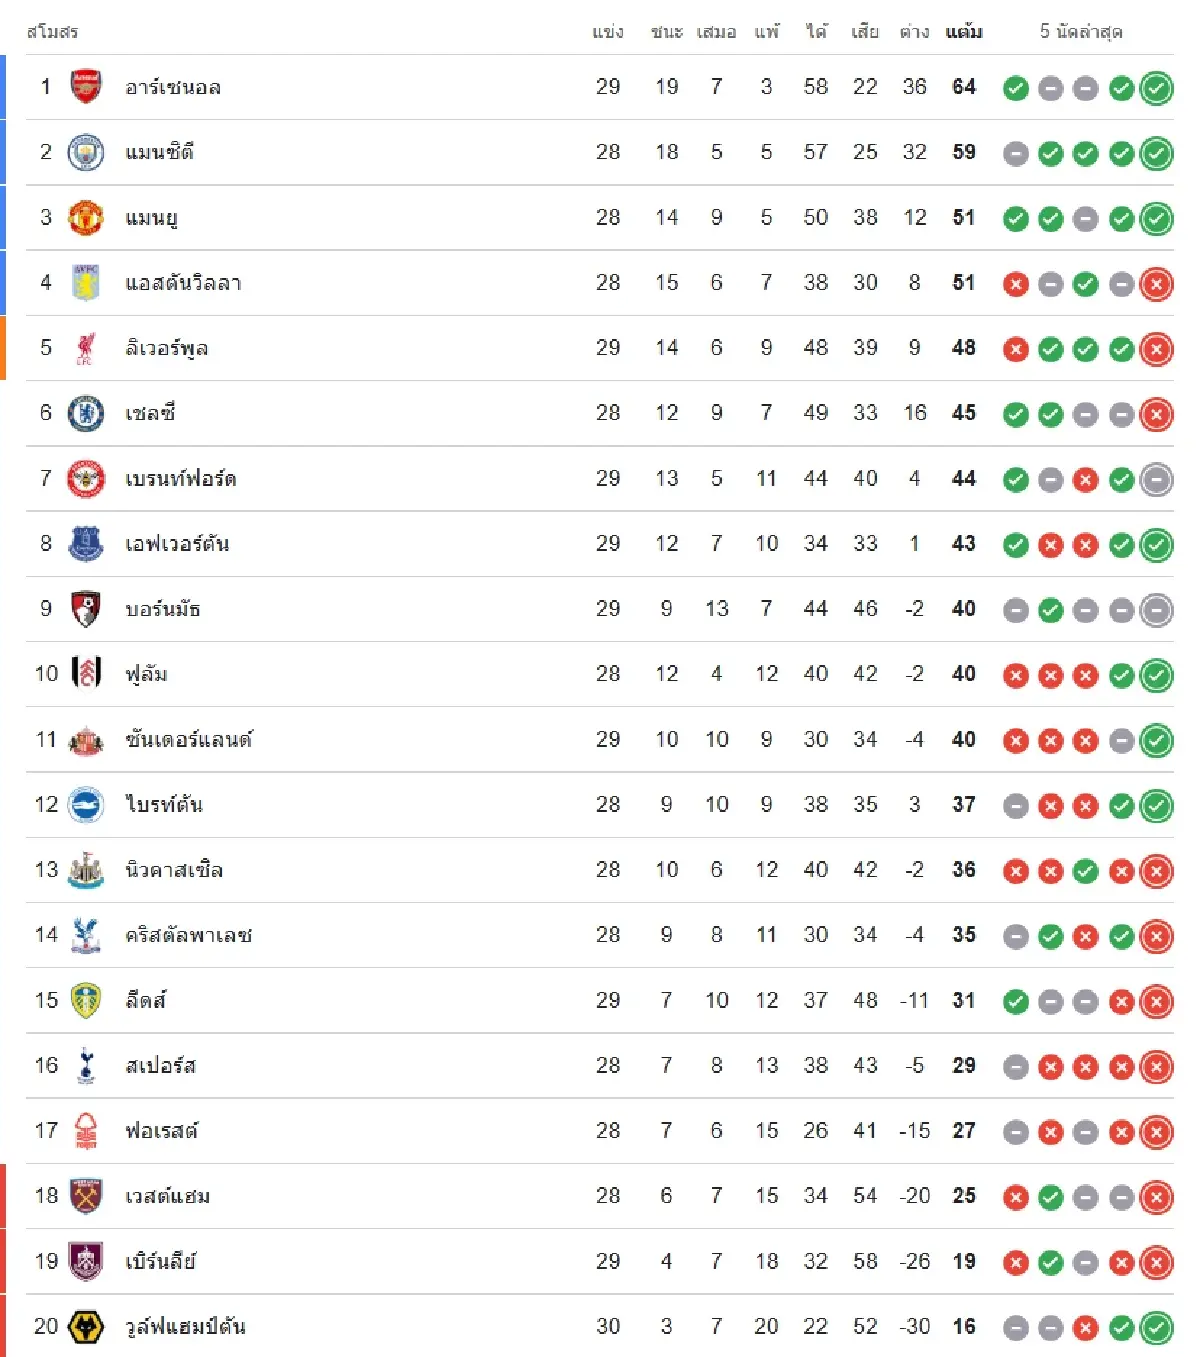Select the Manchester City club logo
The height and width of the screenshot is (1357, 1200).
pyautogui.click(x=85, y=152)
